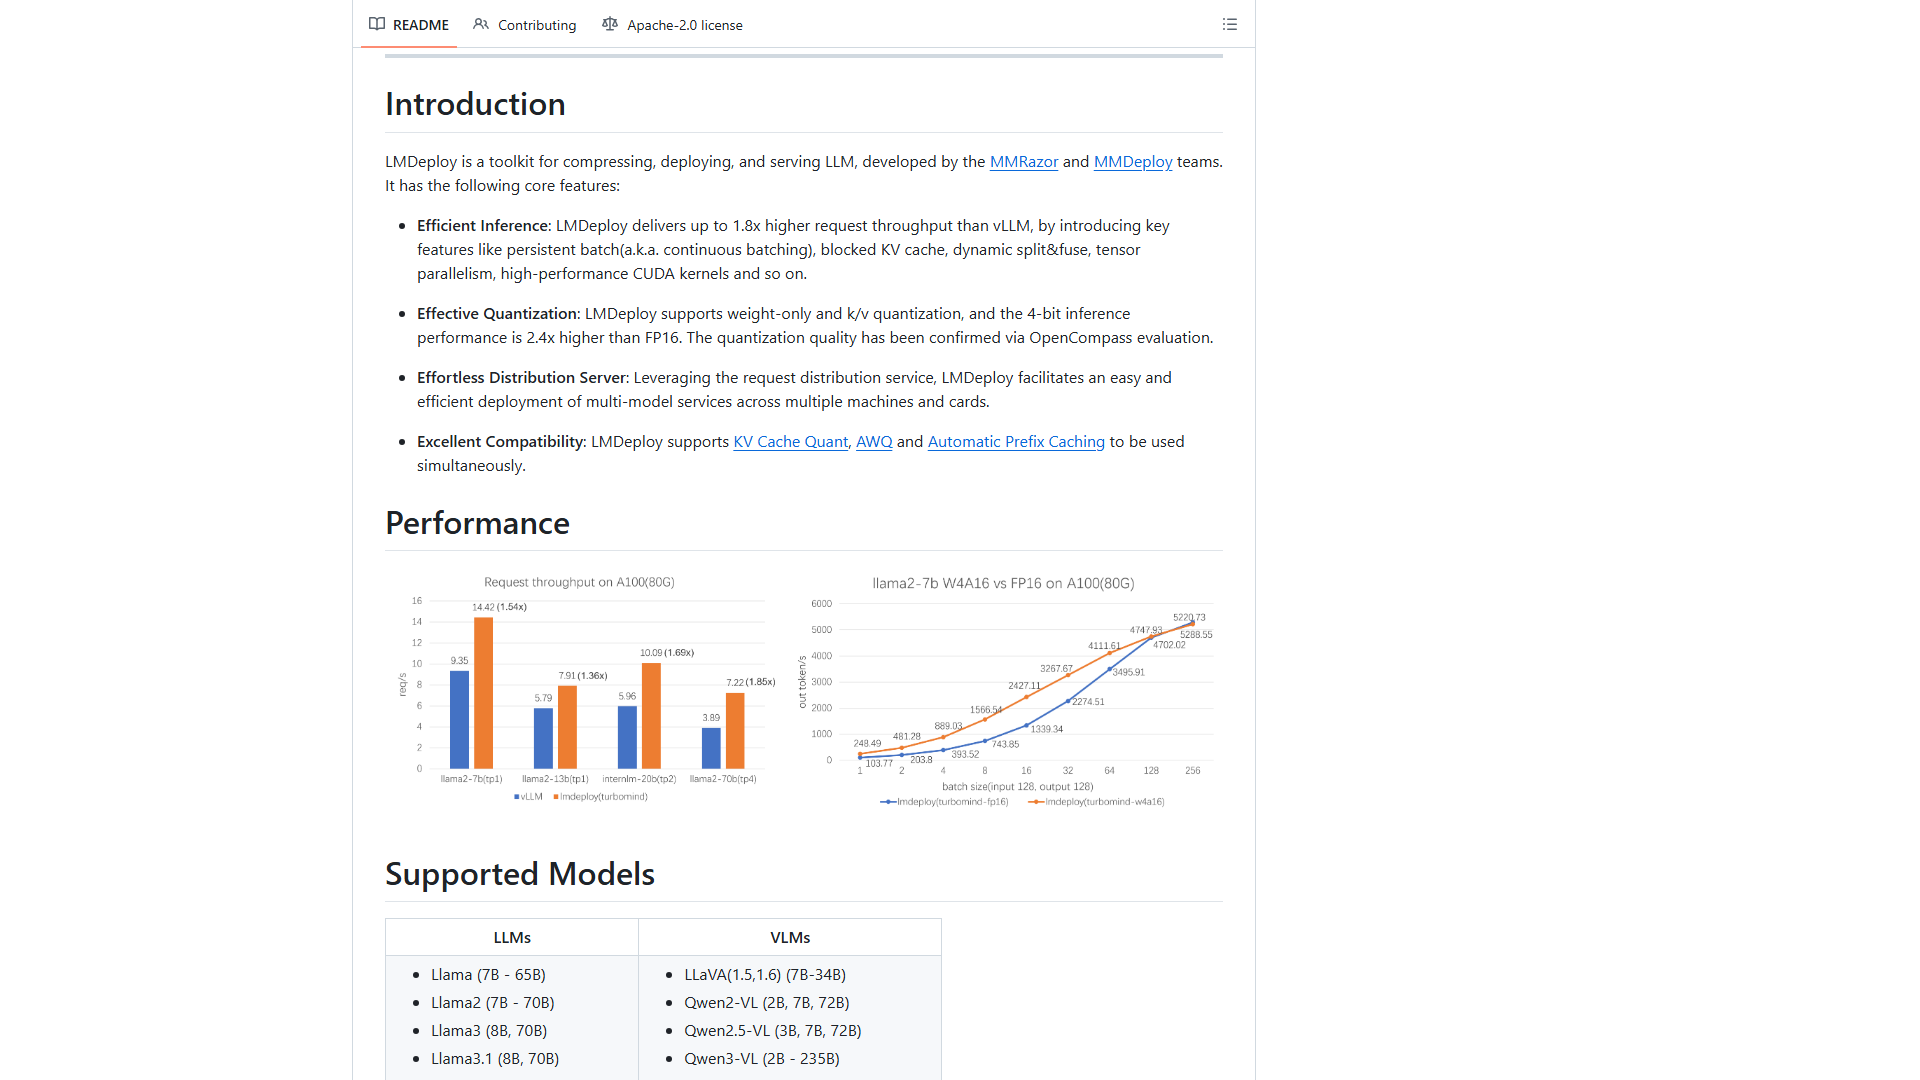1920x1080 pixels.
Task: Select the 'Llama (7B - 65B)' entry
Action: click(x=488, y=975)
